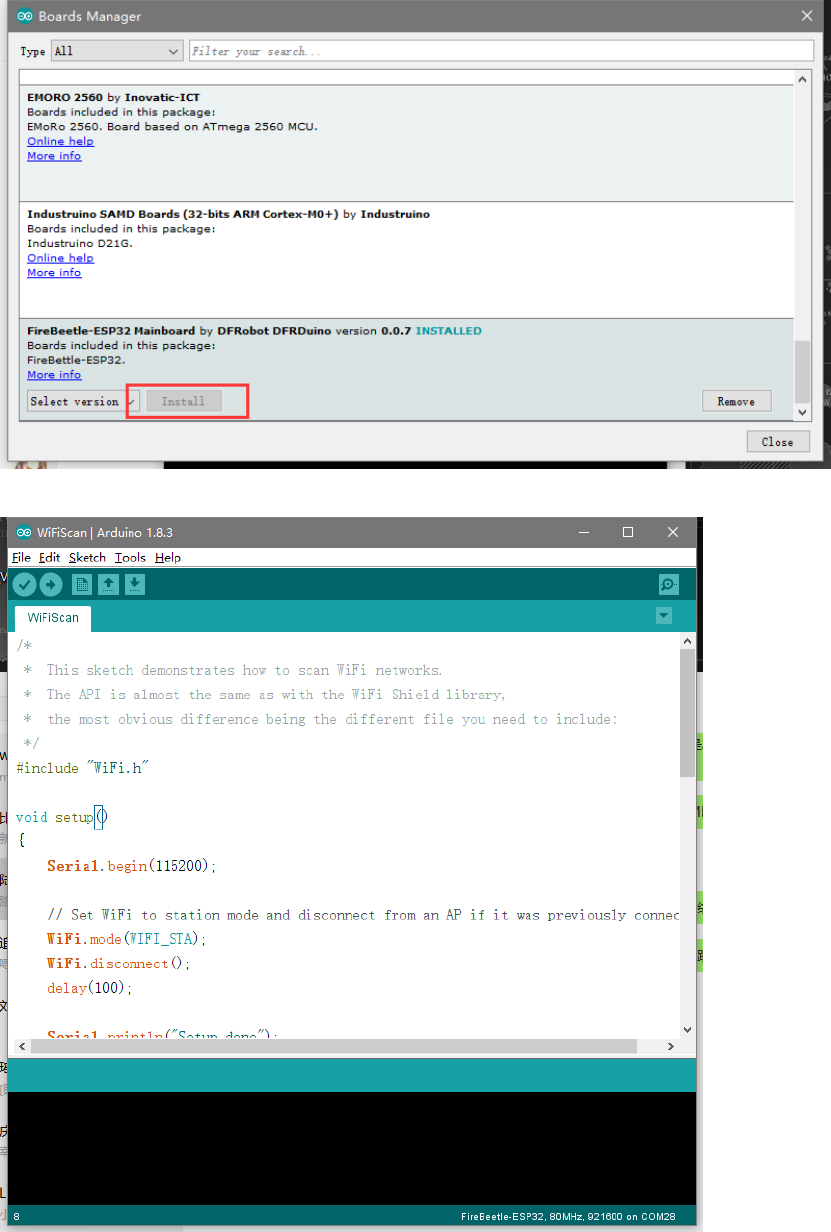Open the tab options dropdown arrow in Arduino IDE

664,616
